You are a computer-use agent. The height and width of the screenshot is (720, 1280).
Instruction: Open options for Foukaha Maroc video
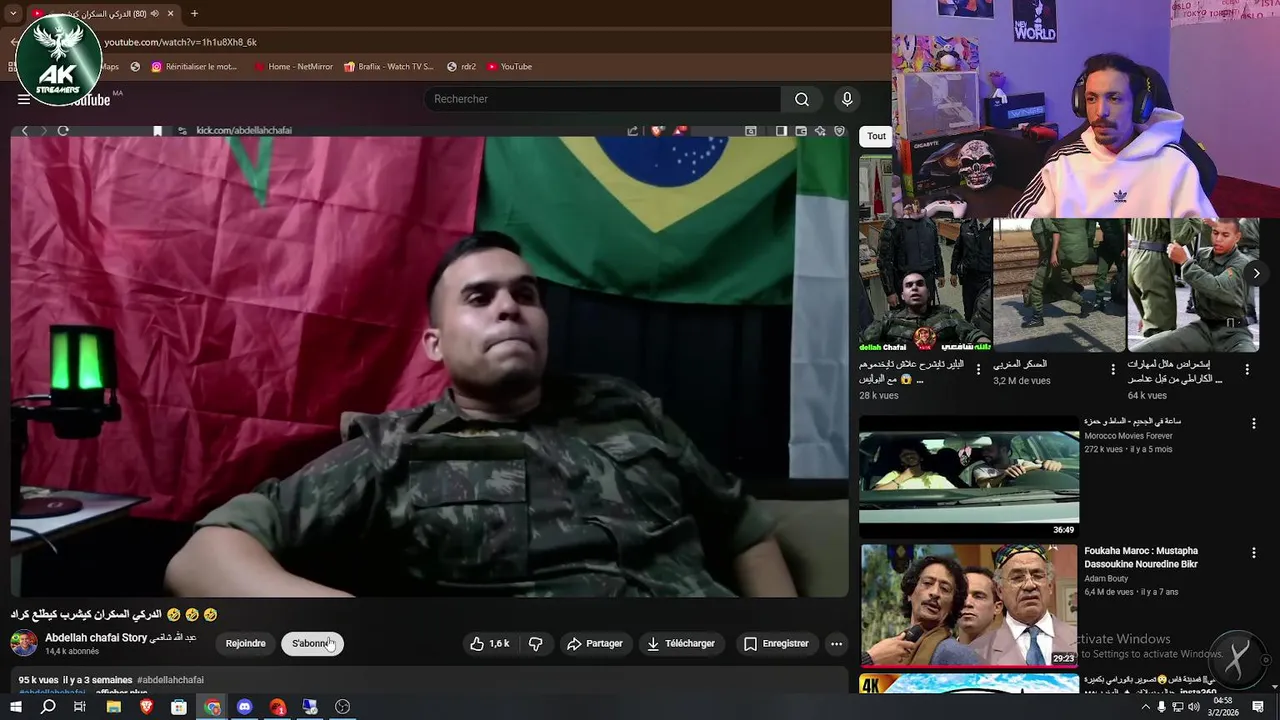[1253, 553]
